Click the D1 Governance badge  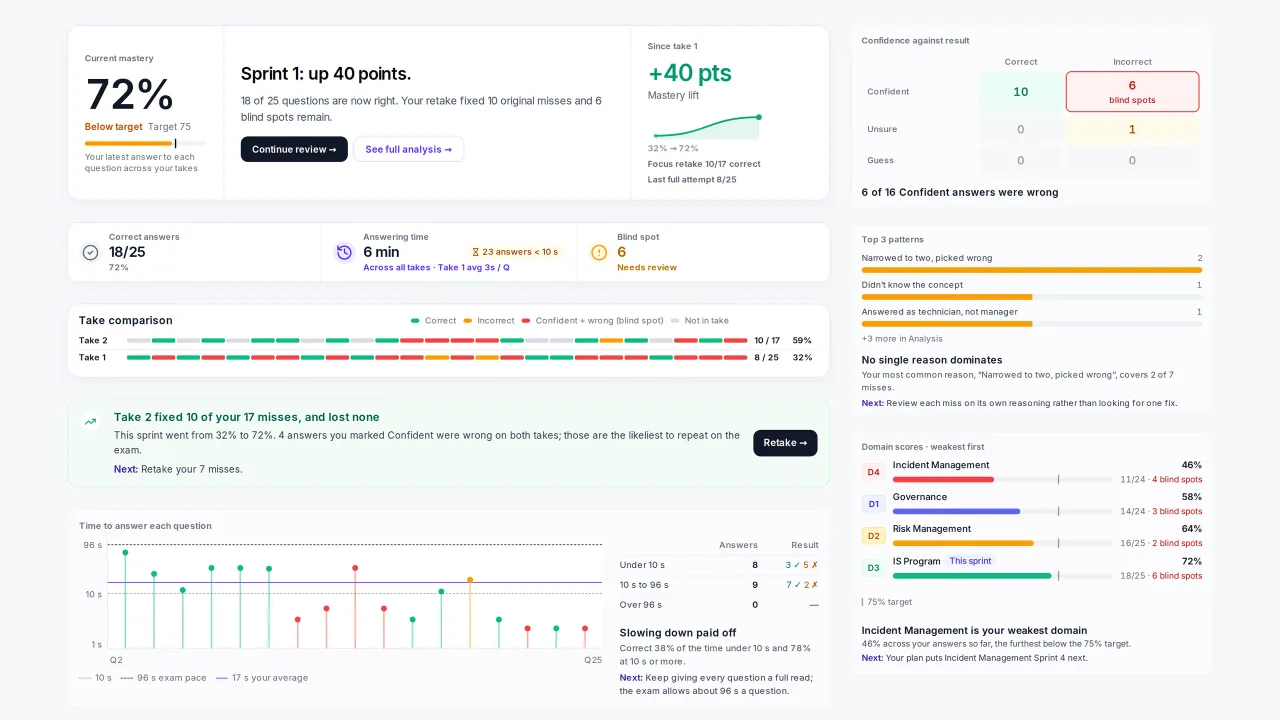coord(873,504)
